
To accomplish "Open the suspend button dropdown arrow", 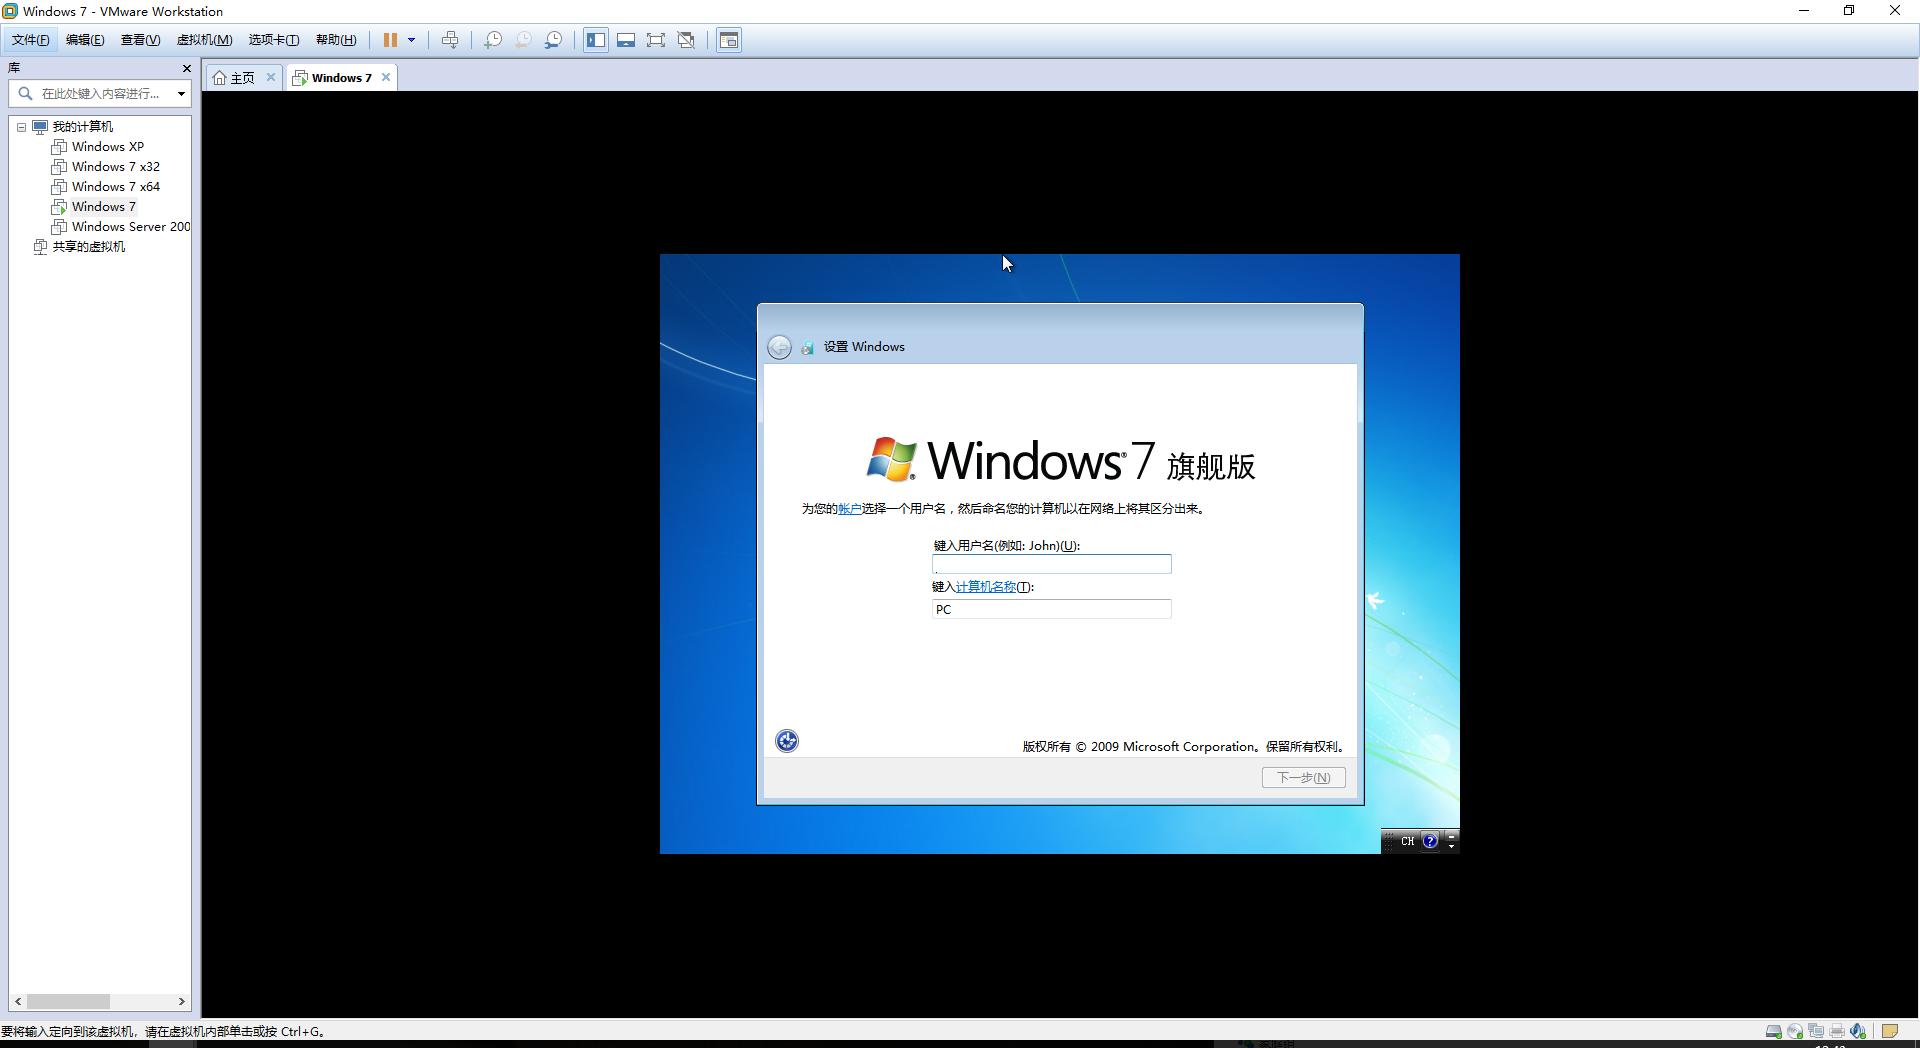I will click(411, 40).
